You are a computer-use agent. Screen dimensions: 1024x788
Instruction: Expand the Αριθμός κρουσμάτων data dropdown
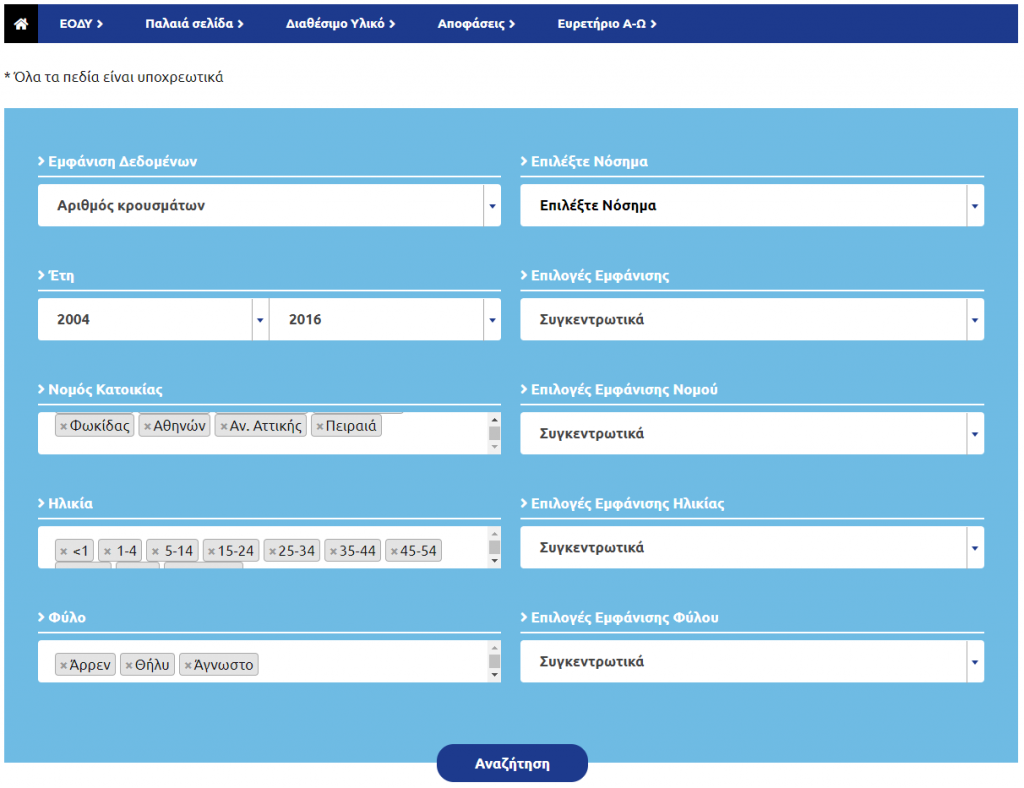tap(269, 206)
